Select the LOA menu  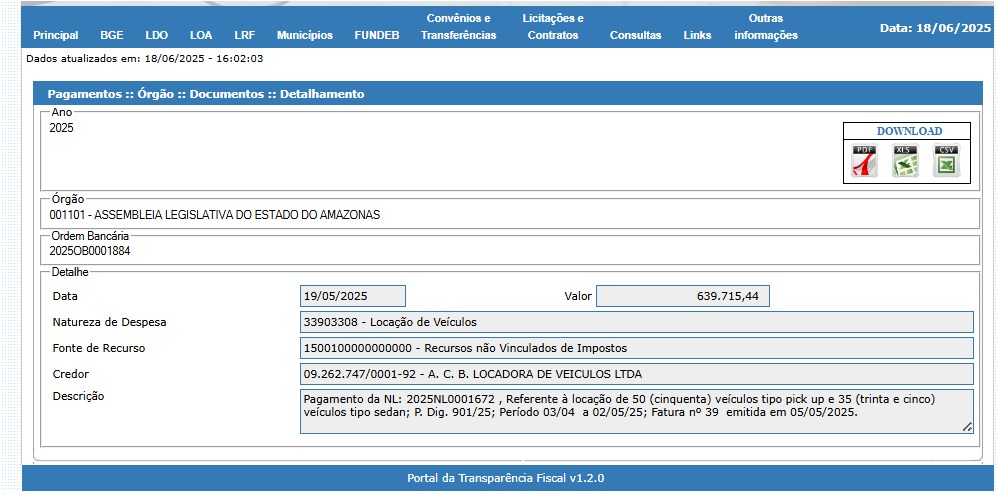click(x=201, y=35)
